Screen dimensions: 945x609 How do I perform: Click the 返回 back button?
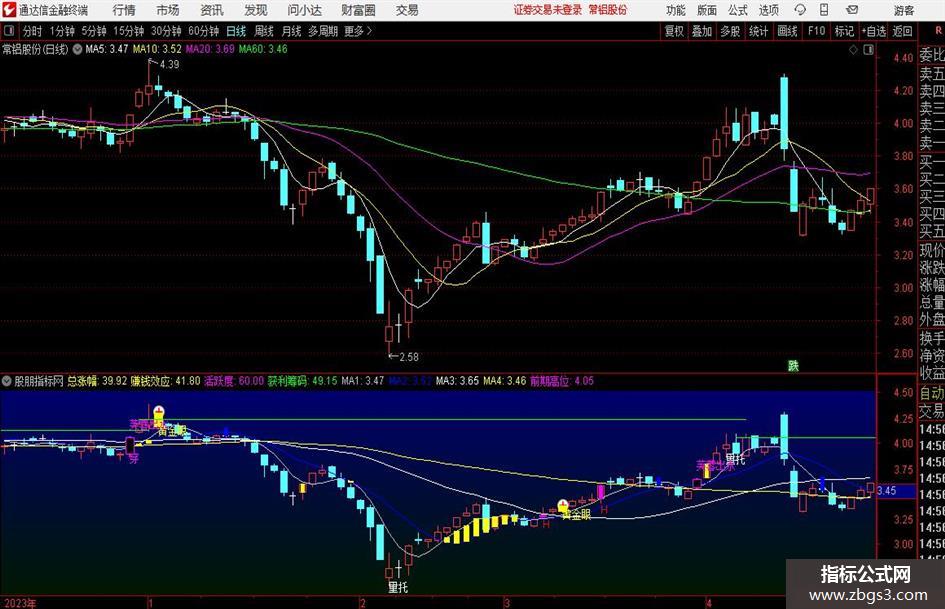[902, 31]
